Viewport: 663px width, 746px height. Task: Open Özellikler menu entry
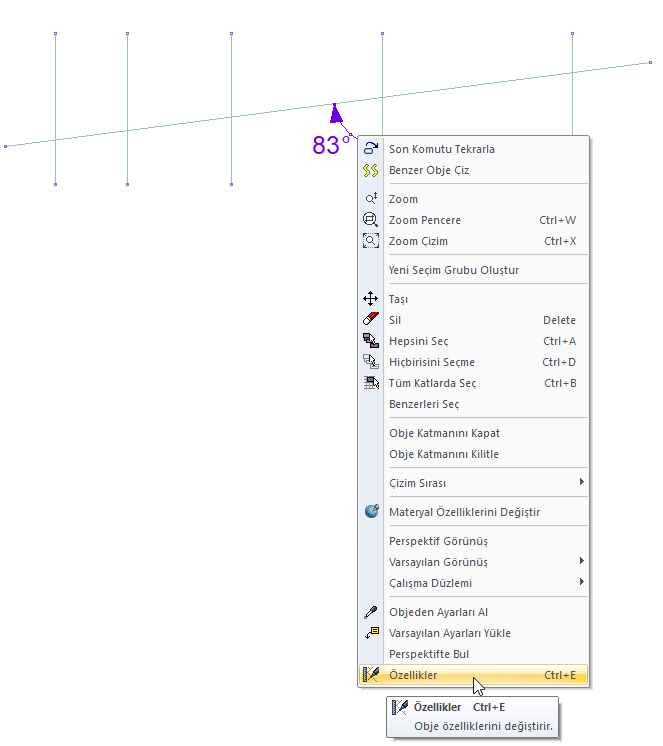coord(473,675)
